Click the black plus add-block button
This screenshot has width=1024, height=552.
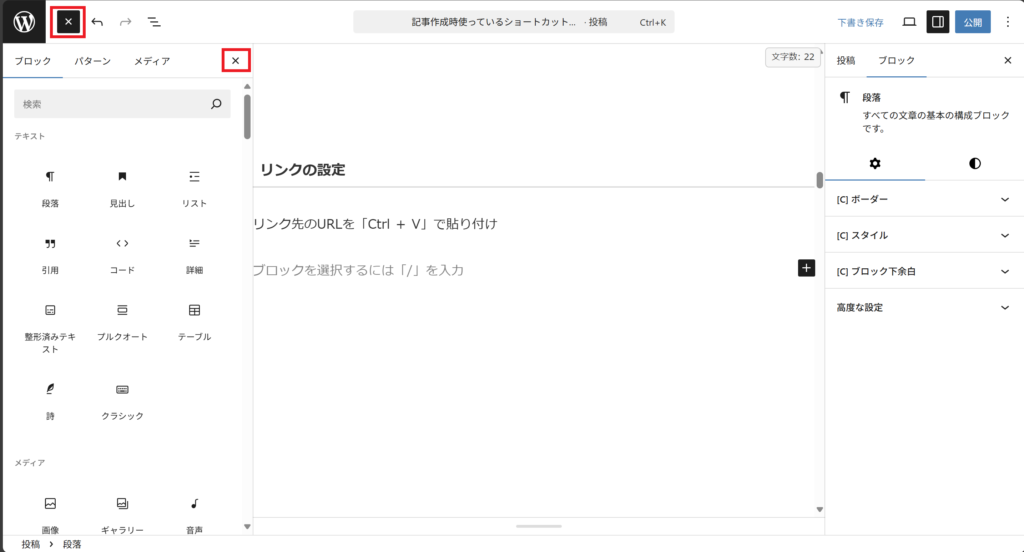tap(806, 268)
